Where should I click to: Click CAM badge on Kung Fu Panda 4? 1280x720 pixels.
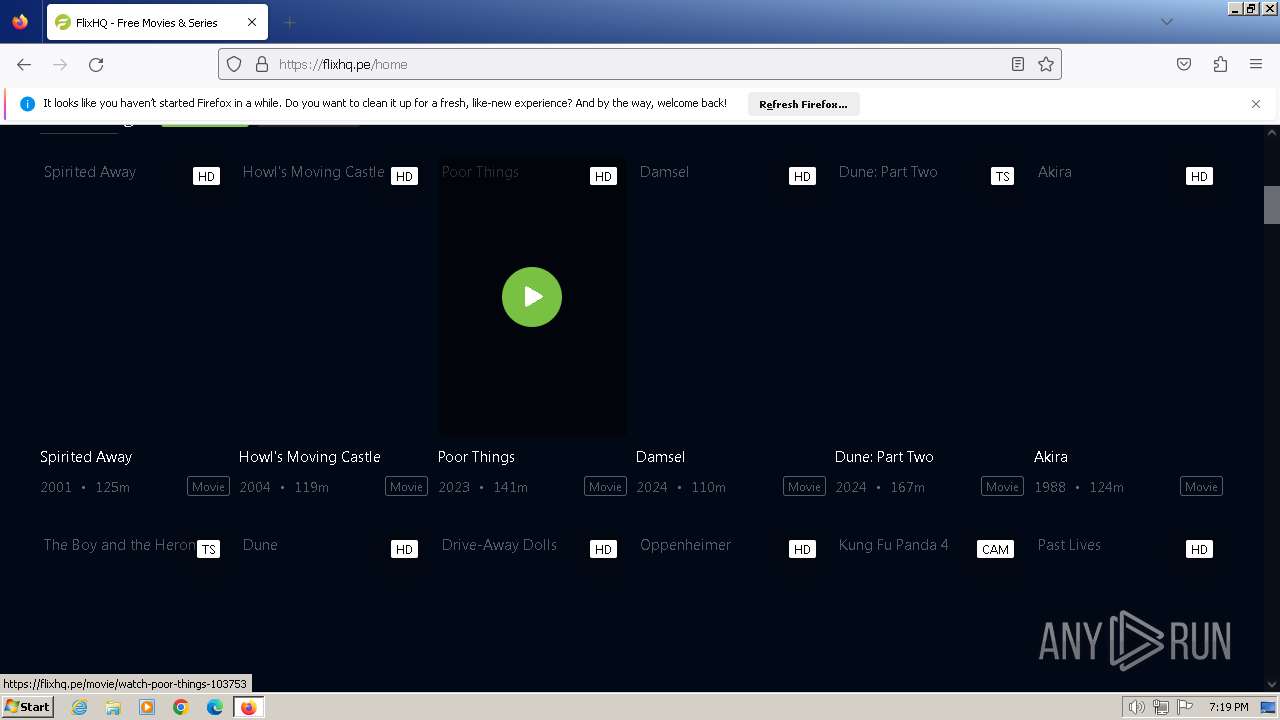point(995,549)
